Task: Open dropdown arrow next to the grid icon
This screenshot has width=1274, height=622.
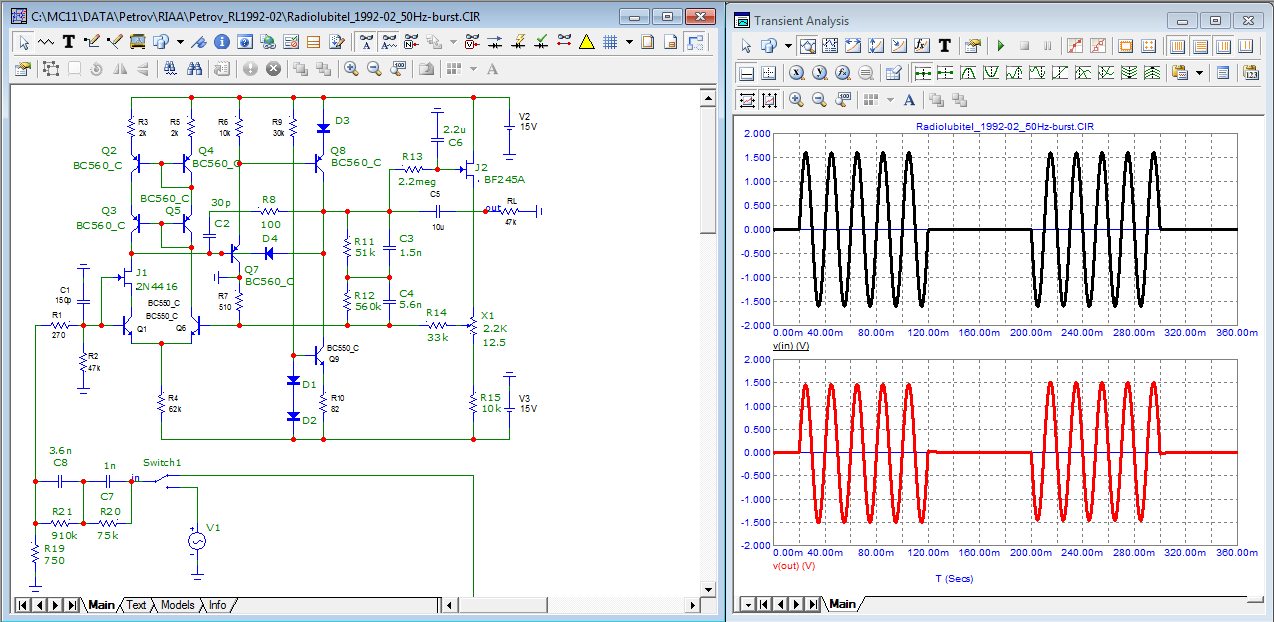Action: [x=629, y=42]
